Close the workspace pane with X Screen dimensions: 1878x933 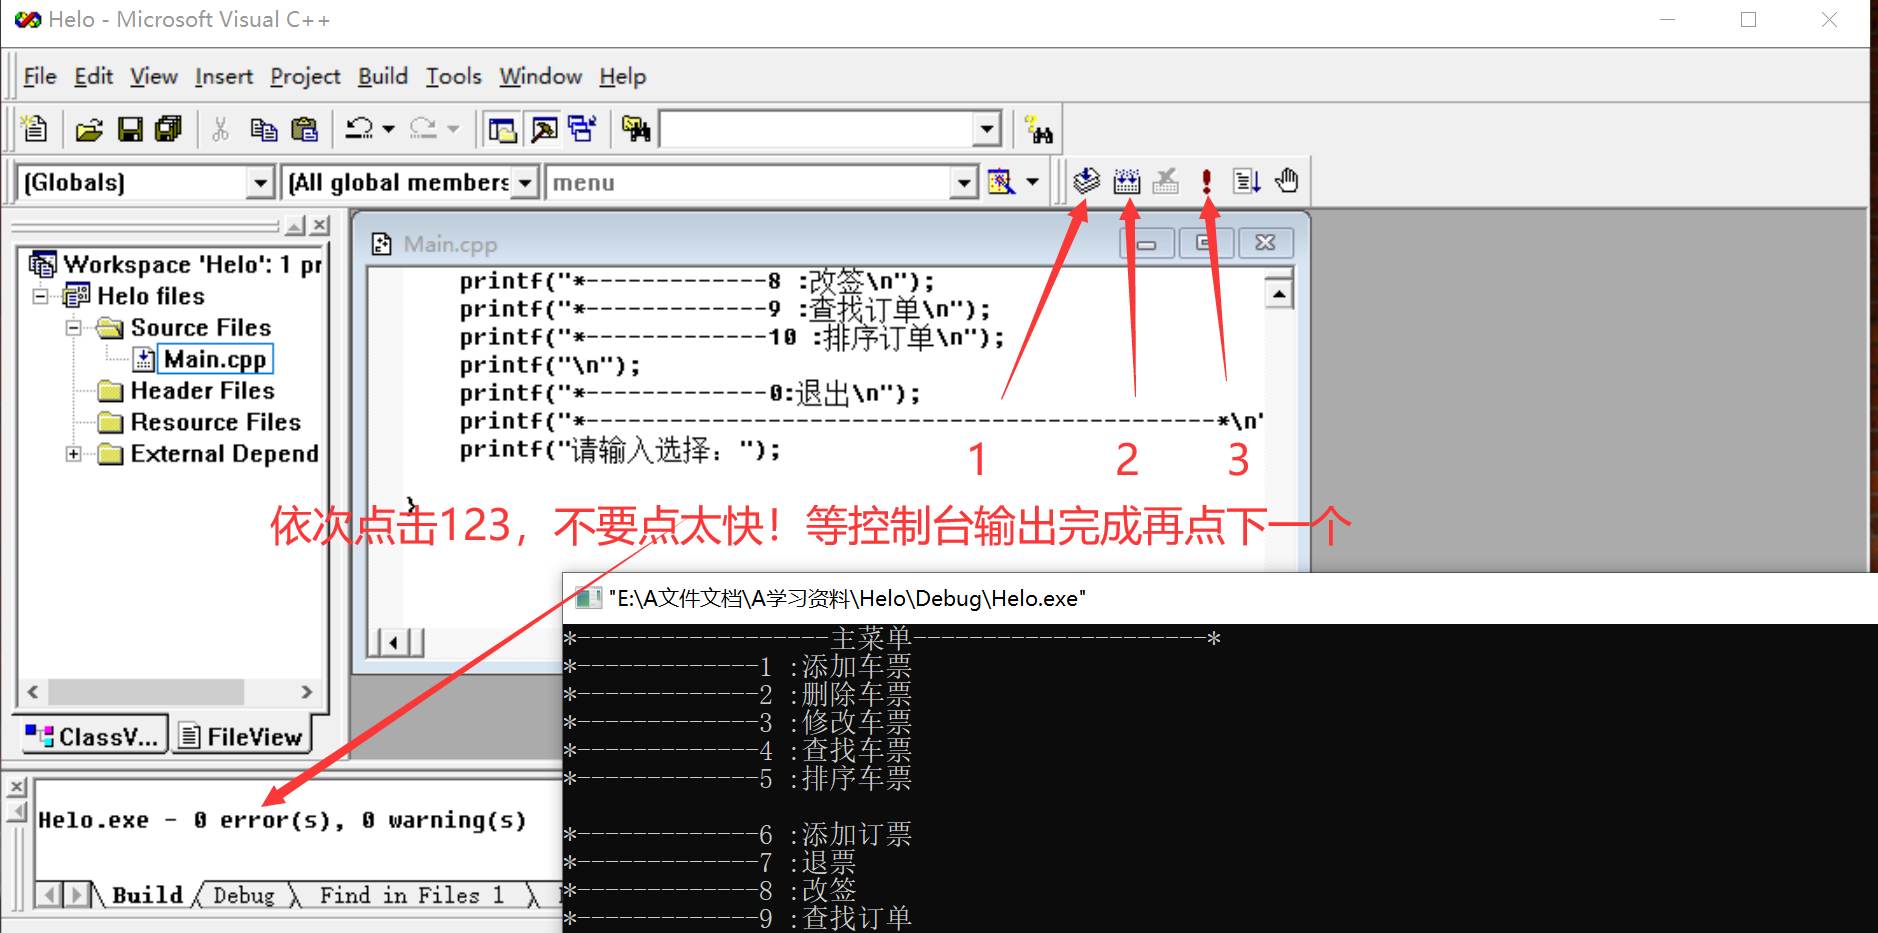pyautogui.click(x=320, y=225)
